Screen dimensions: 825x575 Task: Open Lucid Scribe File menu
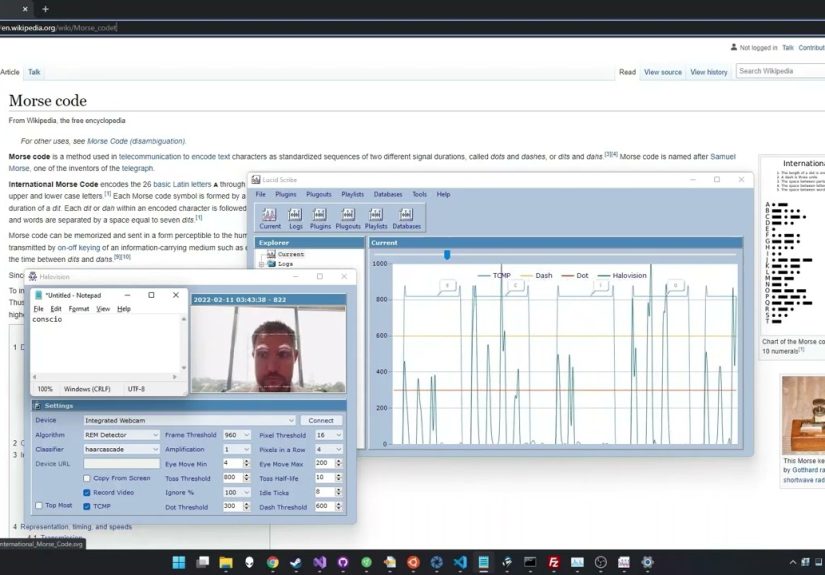tap(260, 194)
